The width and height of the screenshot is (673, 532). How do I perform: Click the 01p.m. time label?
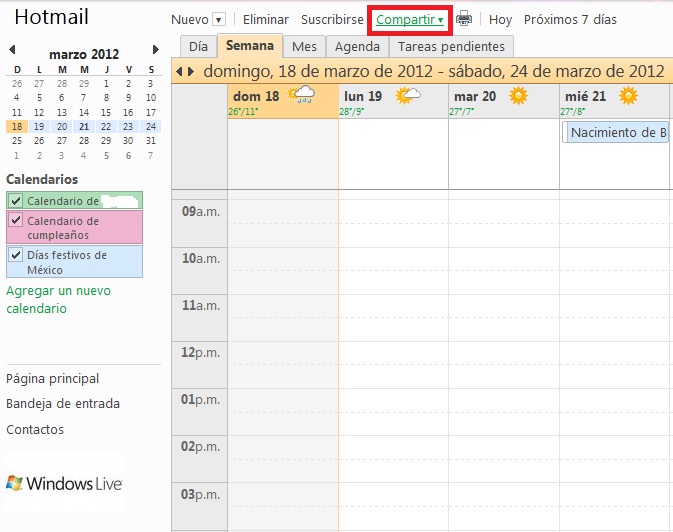click(x=200, y=400)
